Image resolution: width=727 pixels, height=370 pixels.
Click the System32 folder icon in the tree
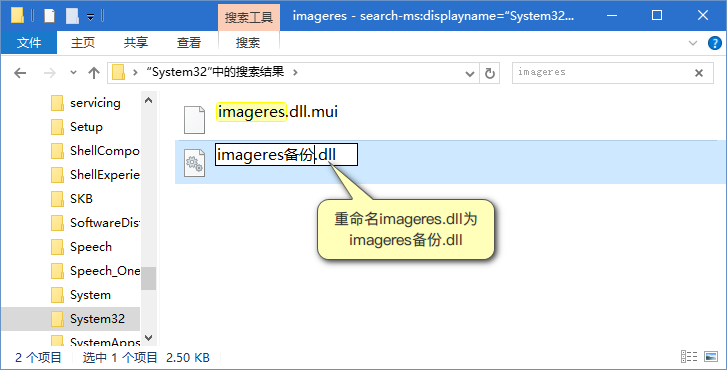click(57, 319)
